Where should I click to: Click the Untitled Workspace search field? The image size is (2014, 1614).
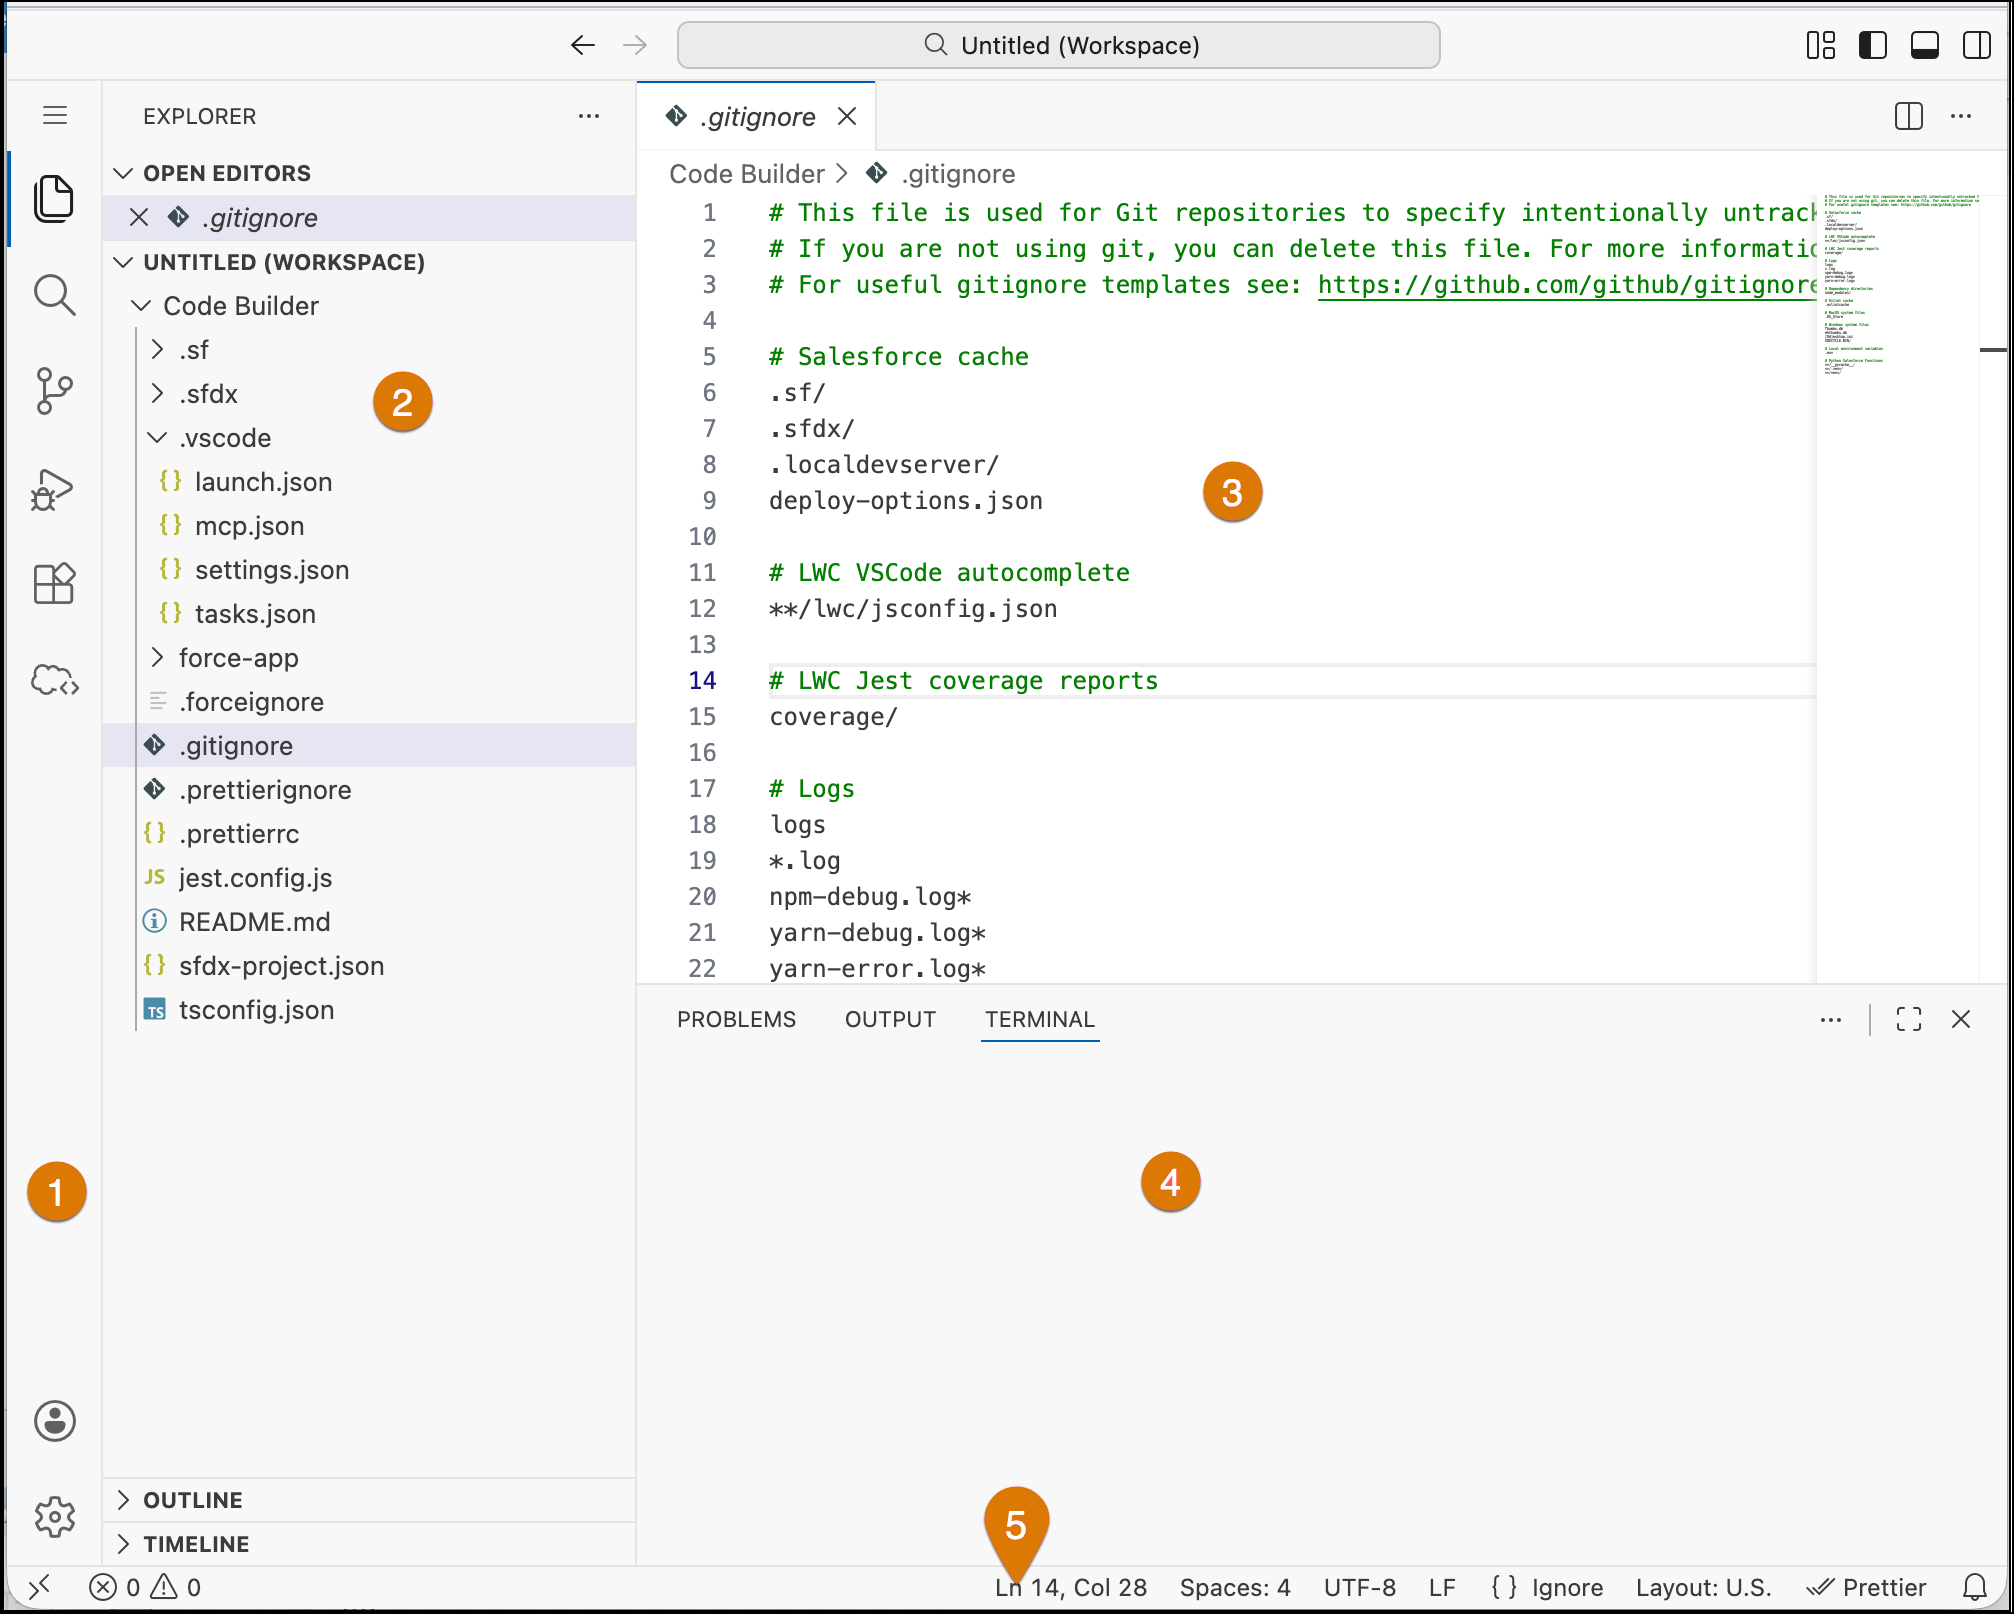(x=1058, y=45)
